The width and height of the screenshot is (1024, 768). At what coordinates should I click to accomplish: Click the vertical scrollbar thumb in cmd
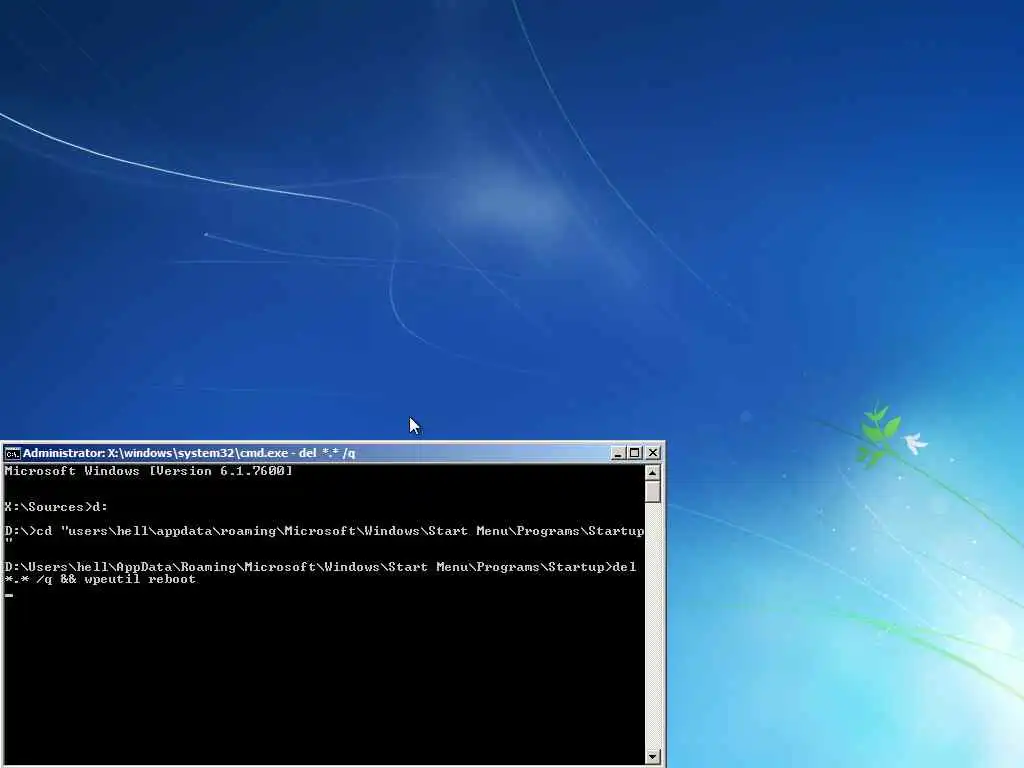coord(652,491)
